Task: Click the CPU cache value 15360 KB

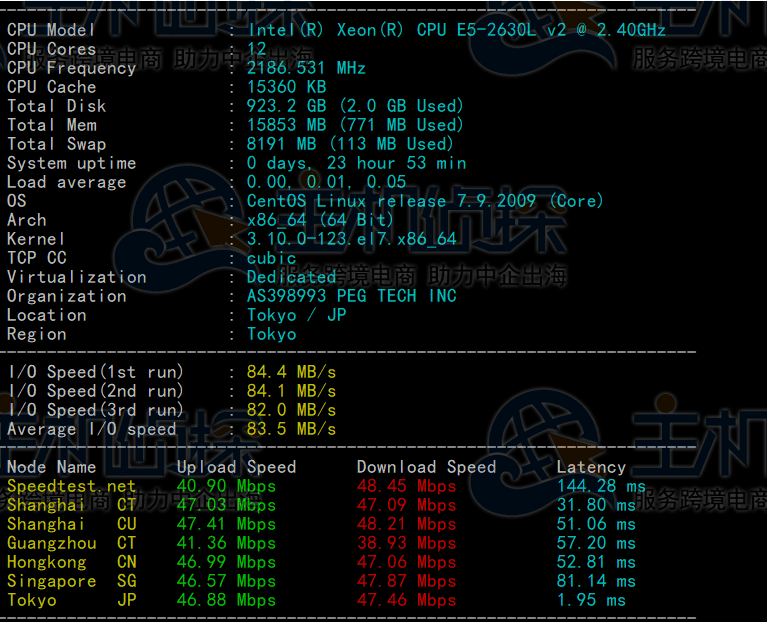Action: point(287,87)
